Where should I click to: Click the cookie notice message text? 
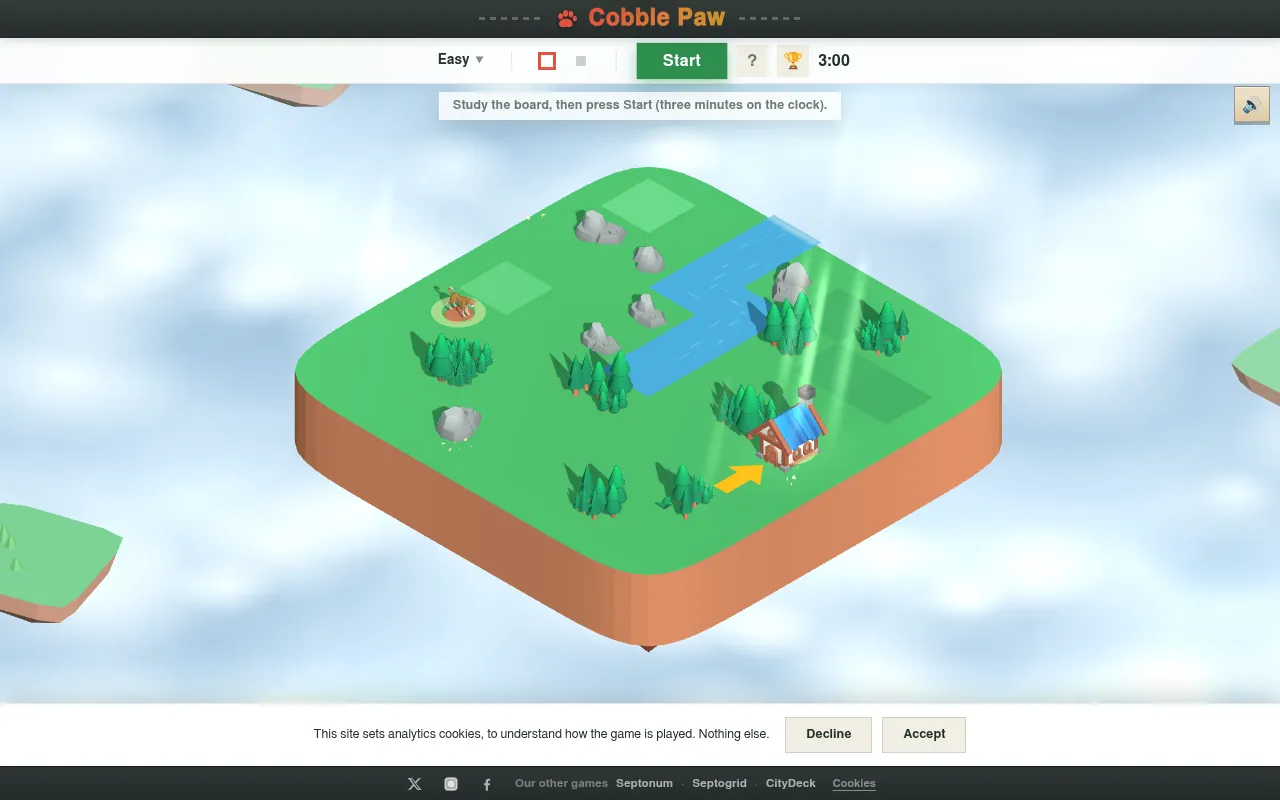click(541, 734)
